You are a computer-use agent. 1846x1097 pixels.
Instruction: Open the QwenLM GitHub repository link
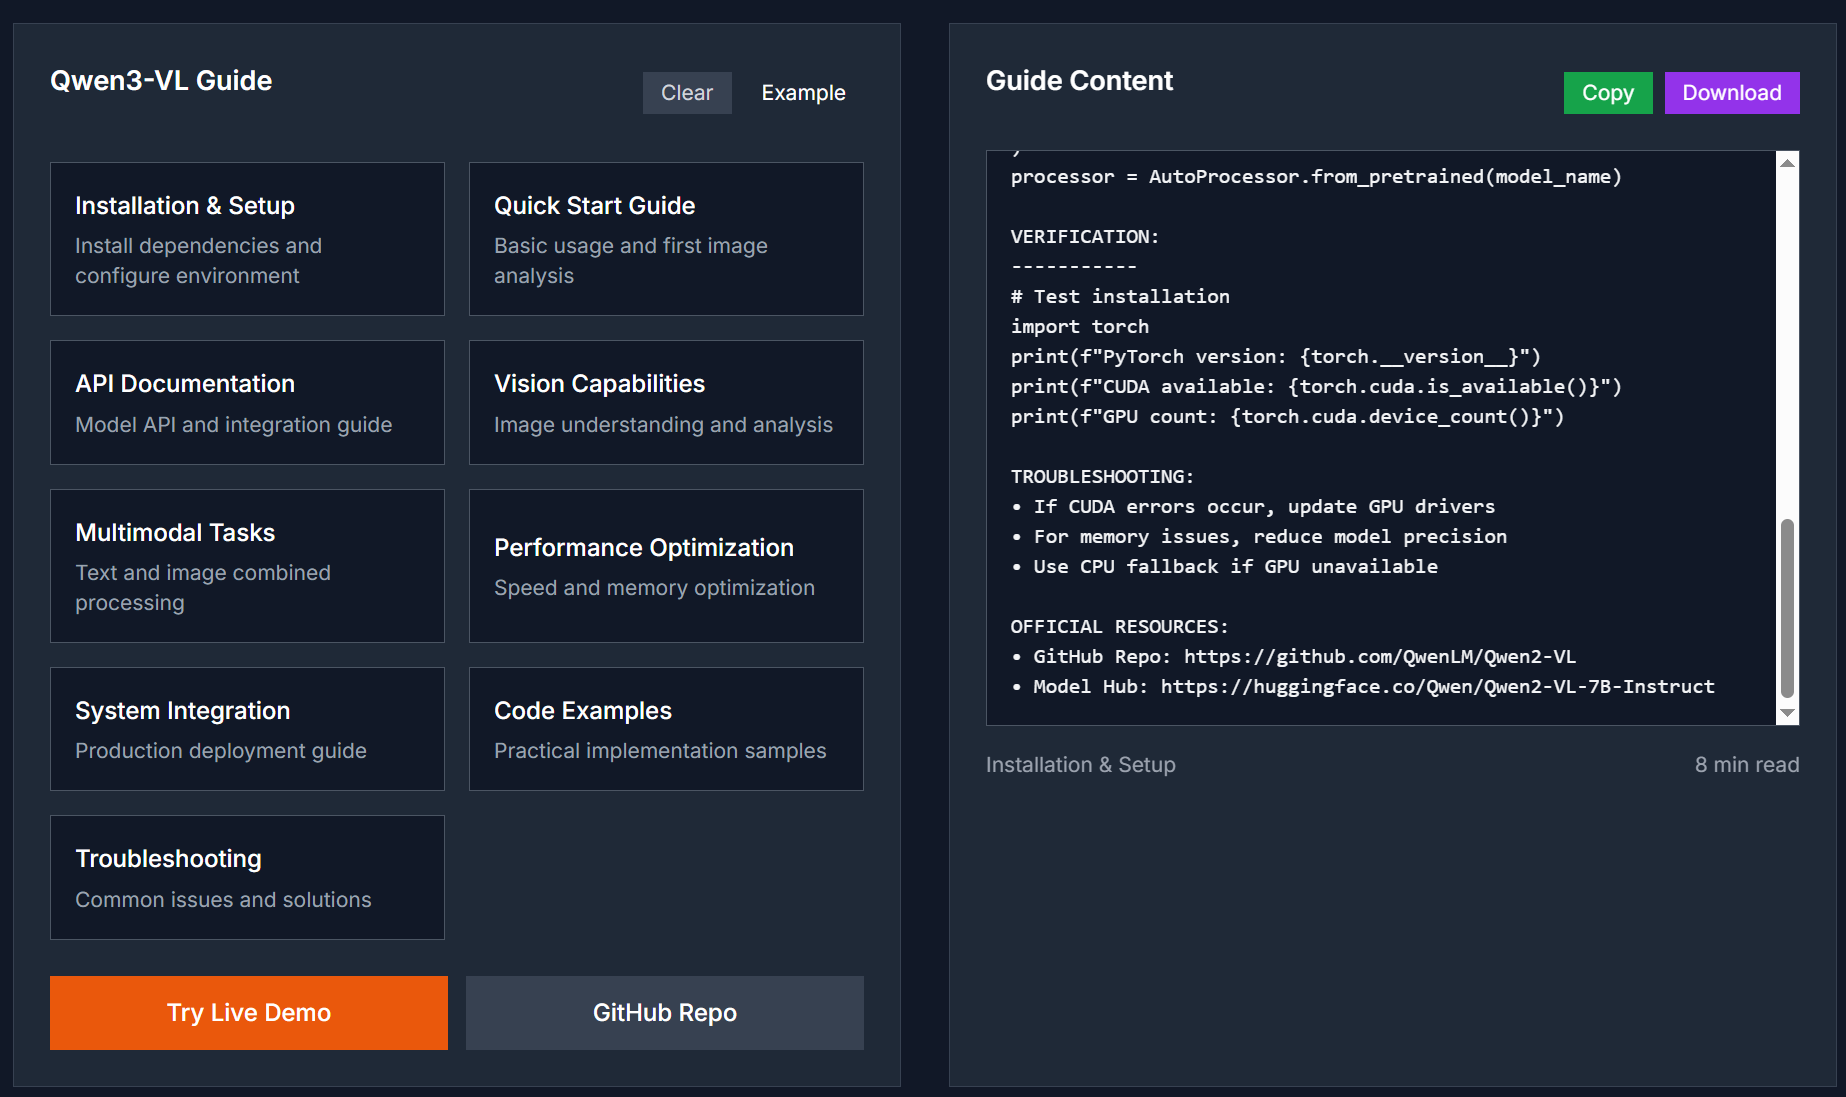click(1380, 656)
